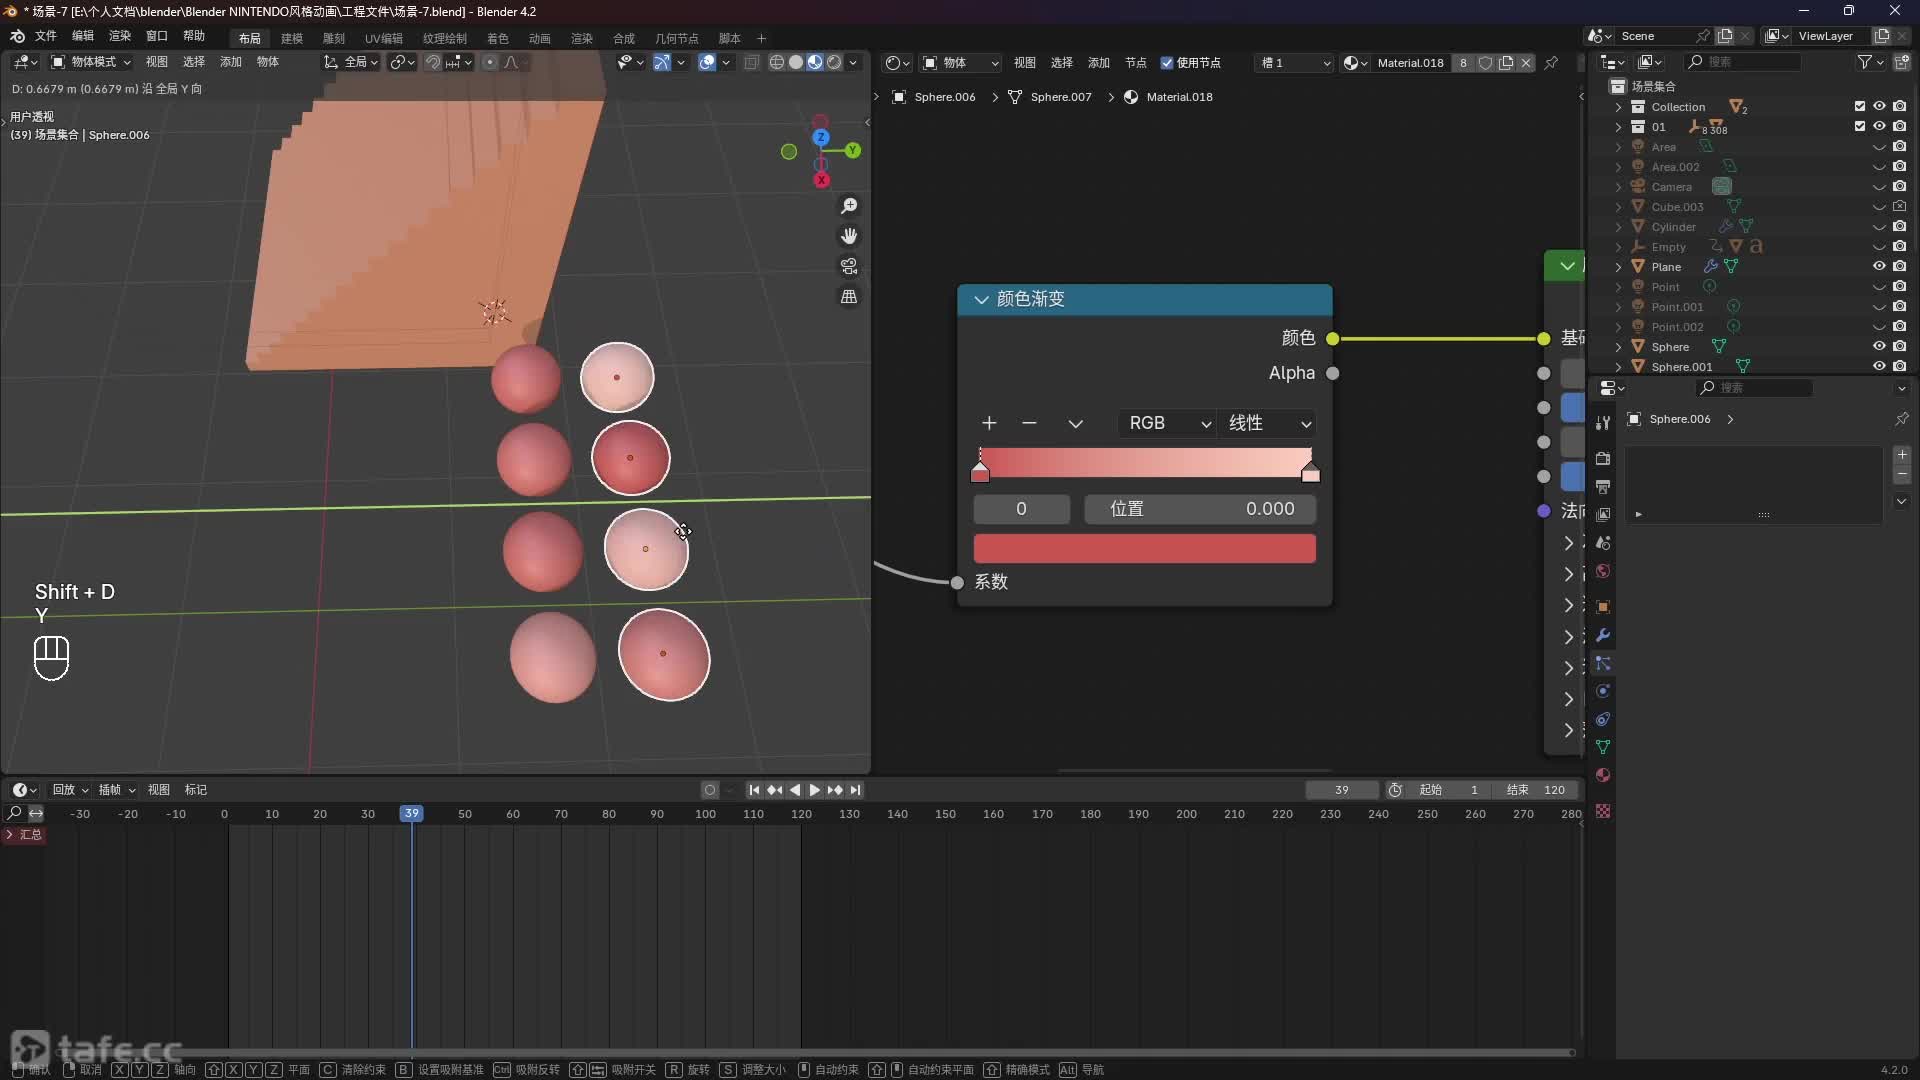Select solid viewport shading icon

click(796, 62)
